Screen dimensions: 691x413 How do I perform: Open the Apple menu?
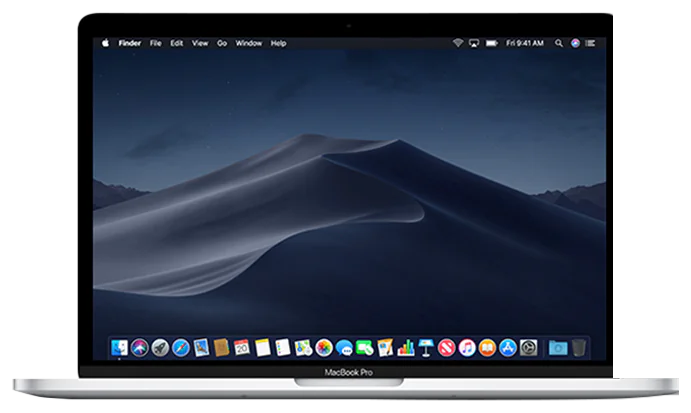(105, 43)
